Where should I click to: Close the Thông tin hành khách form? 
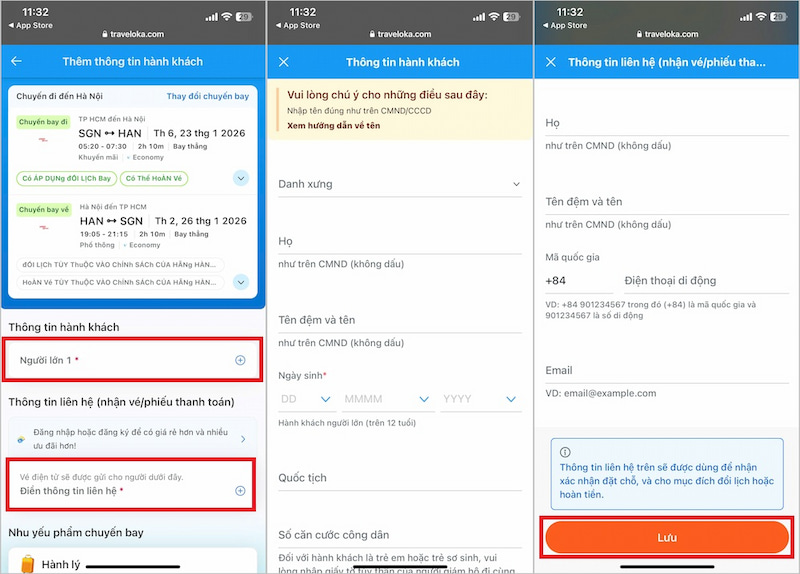(x=284, y=62)
